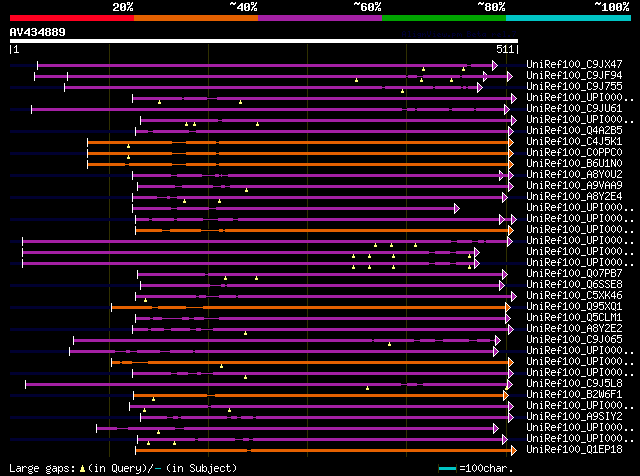Click the arrowhead ending the UniRef100_B2W6F1 bar

pos(506,396)
